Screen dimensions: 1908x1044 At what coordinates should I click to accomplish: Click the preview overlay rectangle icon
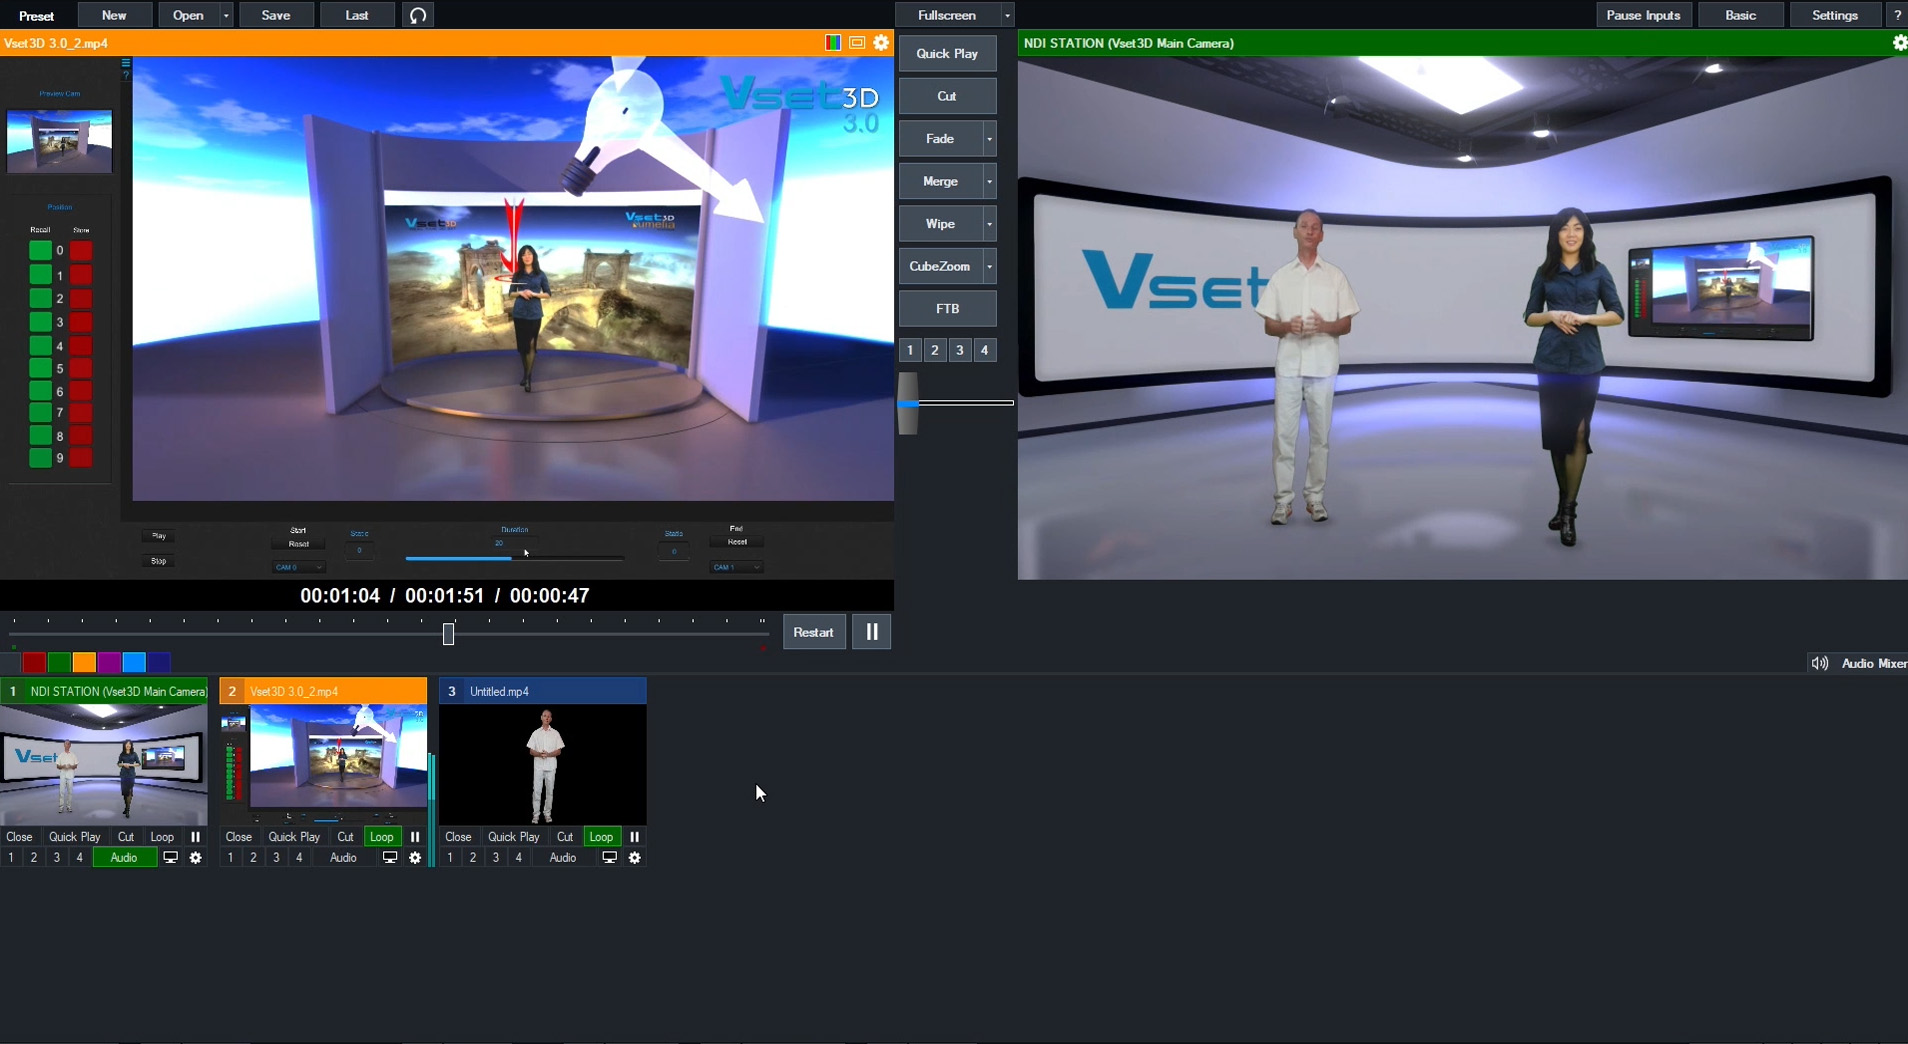[x=857, y=43]
